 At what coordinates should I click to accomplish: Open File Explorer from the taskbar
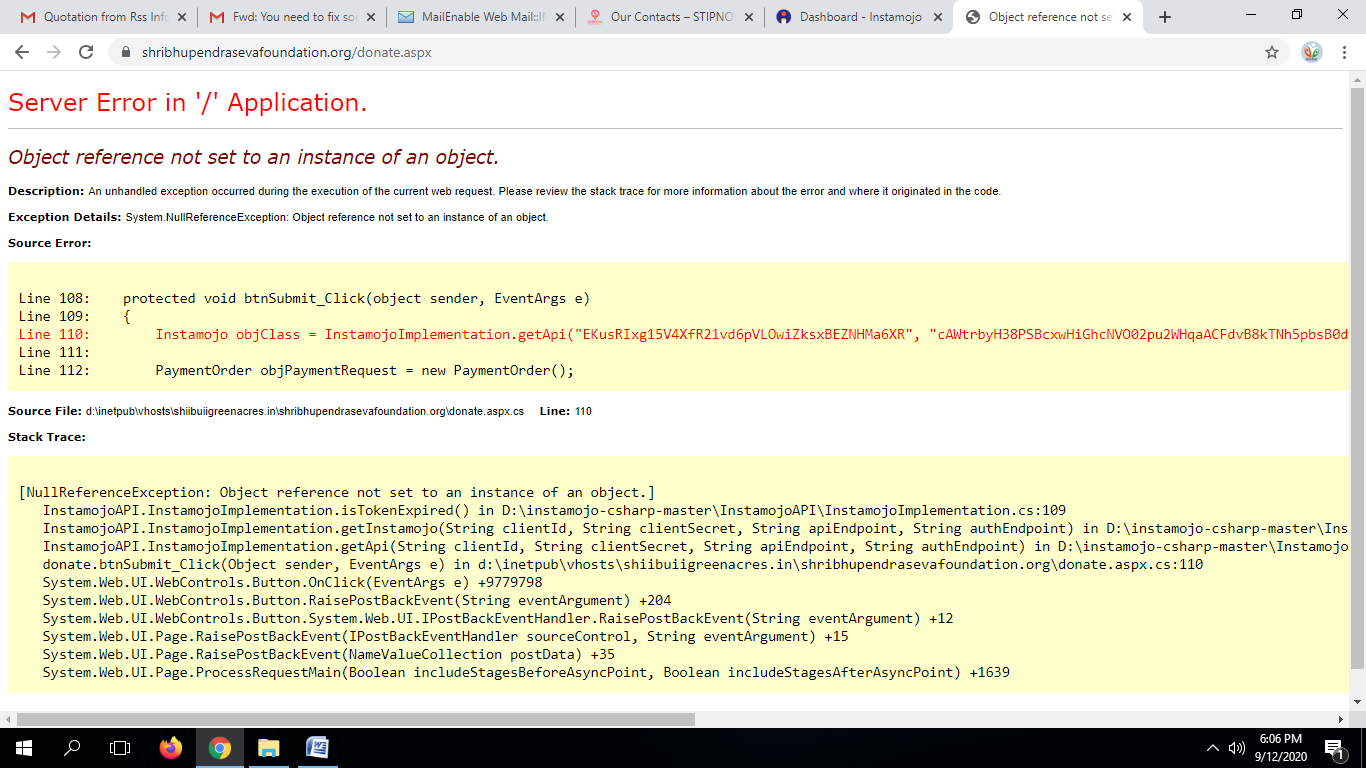[x=268, y=748]
